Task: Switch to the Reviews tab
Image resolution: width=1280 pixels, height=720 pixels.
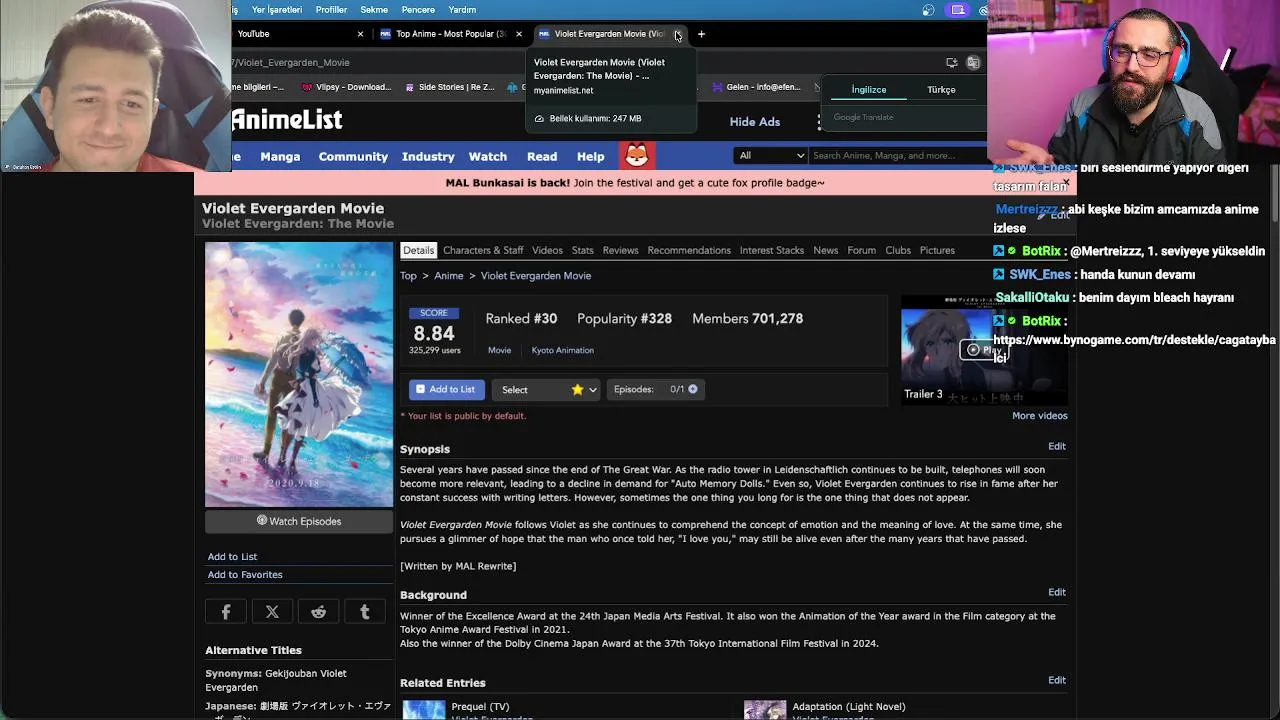Action: (x=620, y=250)
